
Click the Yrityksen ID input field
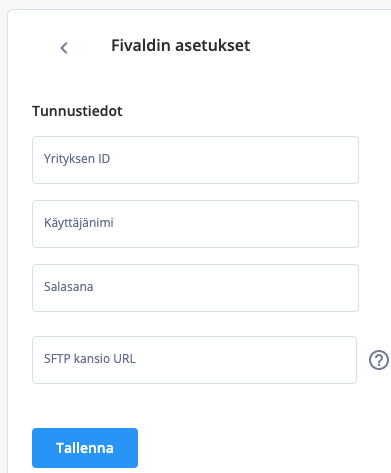coord(195,160)
